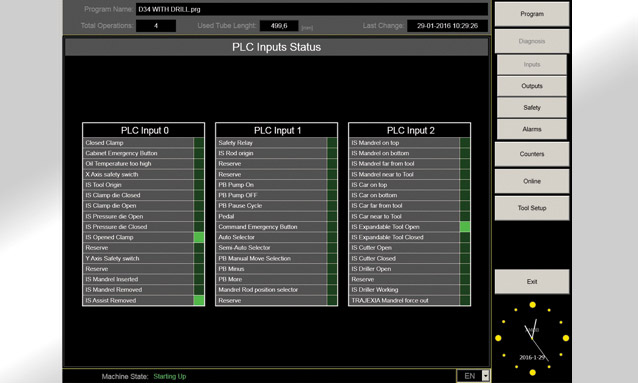
Task: Switch to the Outputs sub-page
Action: coord(532,86)
